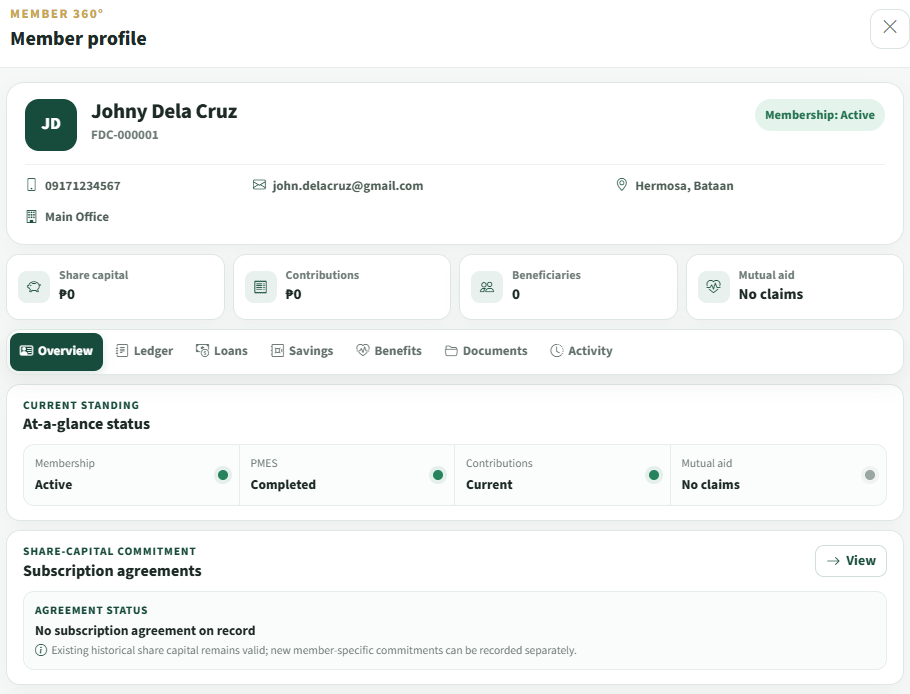Image resolution: width=910 pixels, height=694 pixels.
Task: Click the Main Office branch text
Action: (x=77, y=216)
